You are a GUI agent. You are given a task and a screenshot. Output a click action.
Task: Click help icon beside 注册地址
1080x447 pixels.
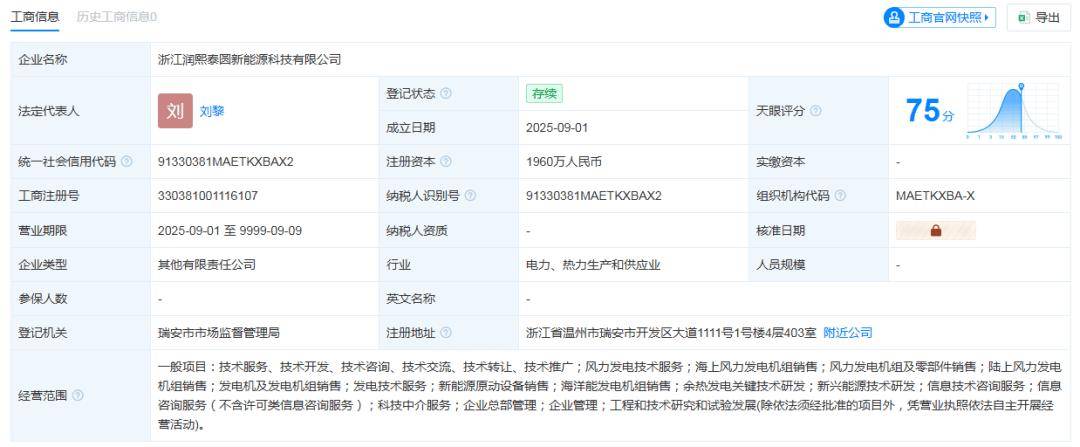point(445,332)
